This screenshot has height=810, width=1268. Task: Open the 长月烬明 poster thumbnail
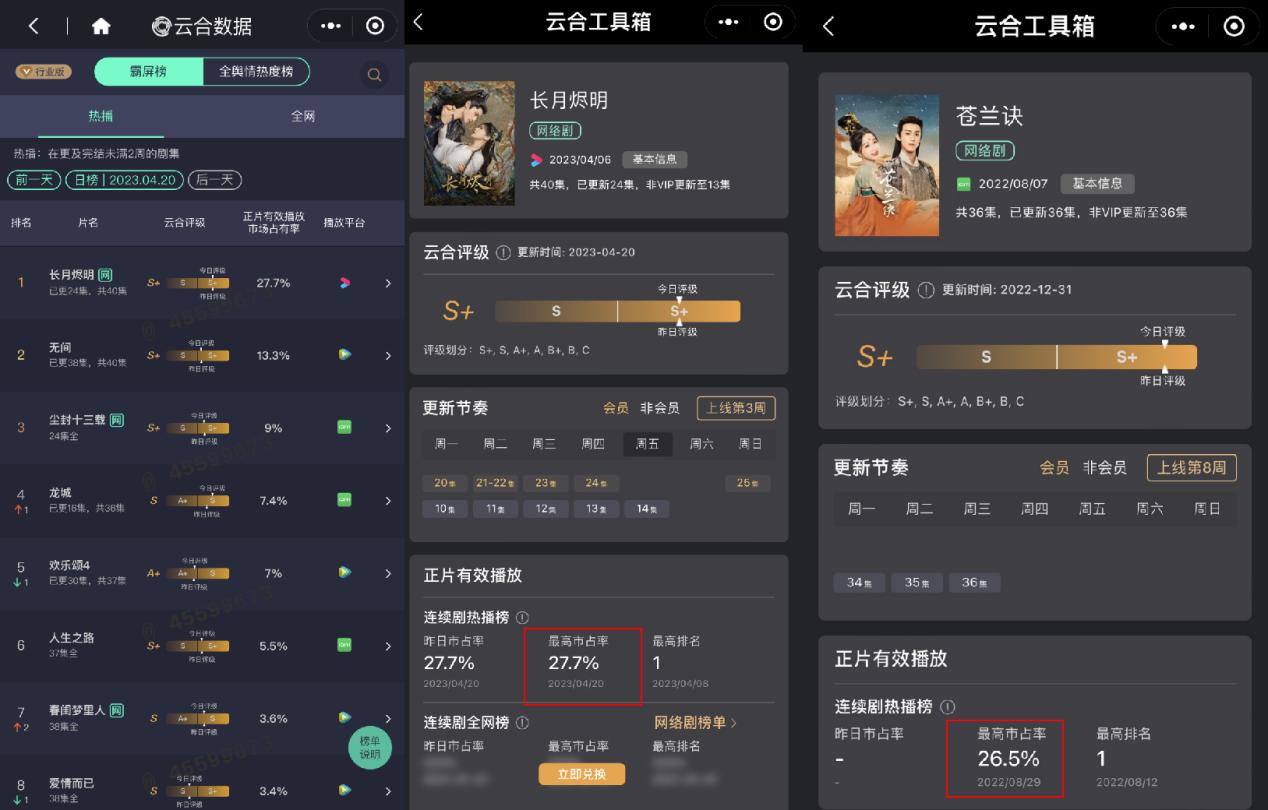click(469, 143)
